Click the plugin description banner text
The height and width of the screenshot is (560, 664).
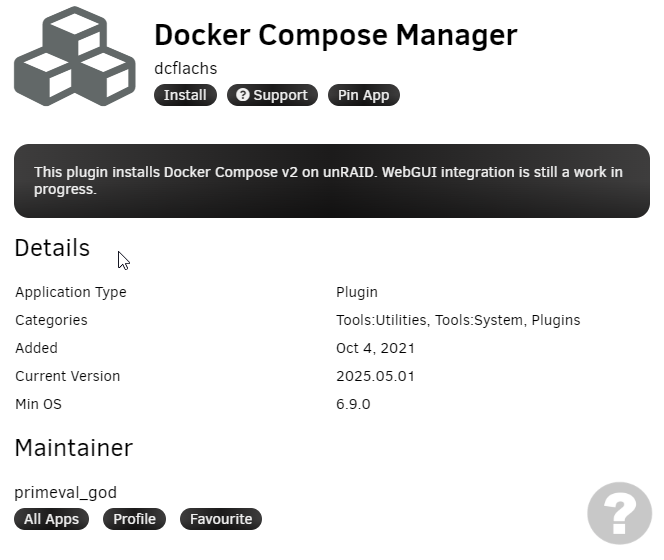[328, 180]
